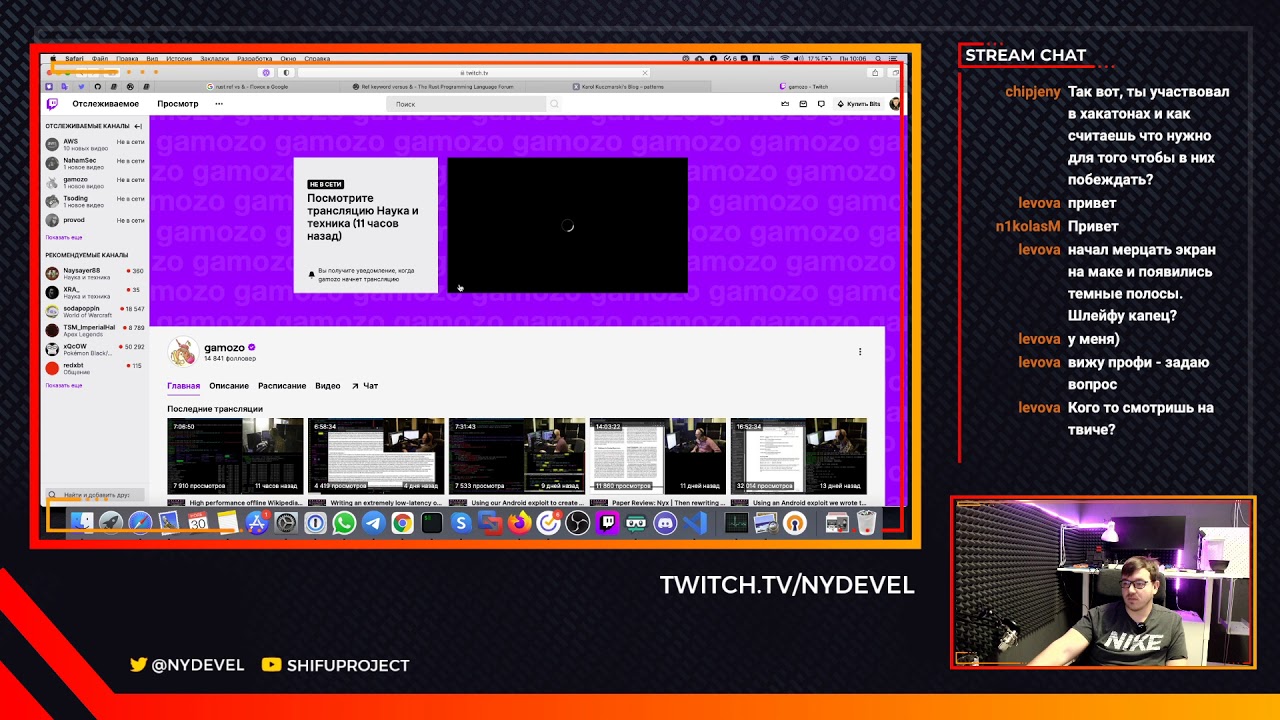Image resolution: width=1280 pixels, height=720 pixels.
Task: Open Calendar from the Dock
Action: tap(198, 522)
